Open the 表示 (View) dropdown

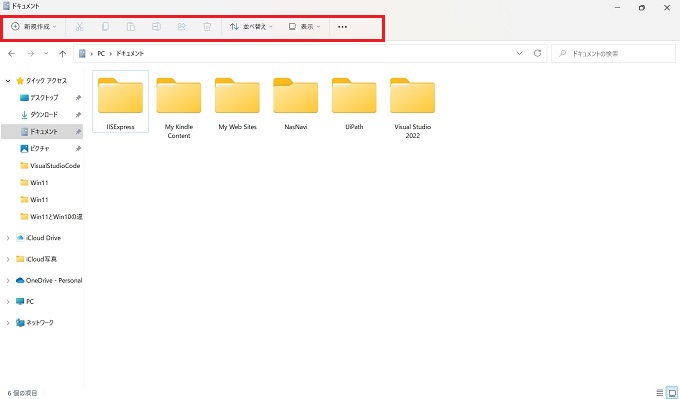304,27
